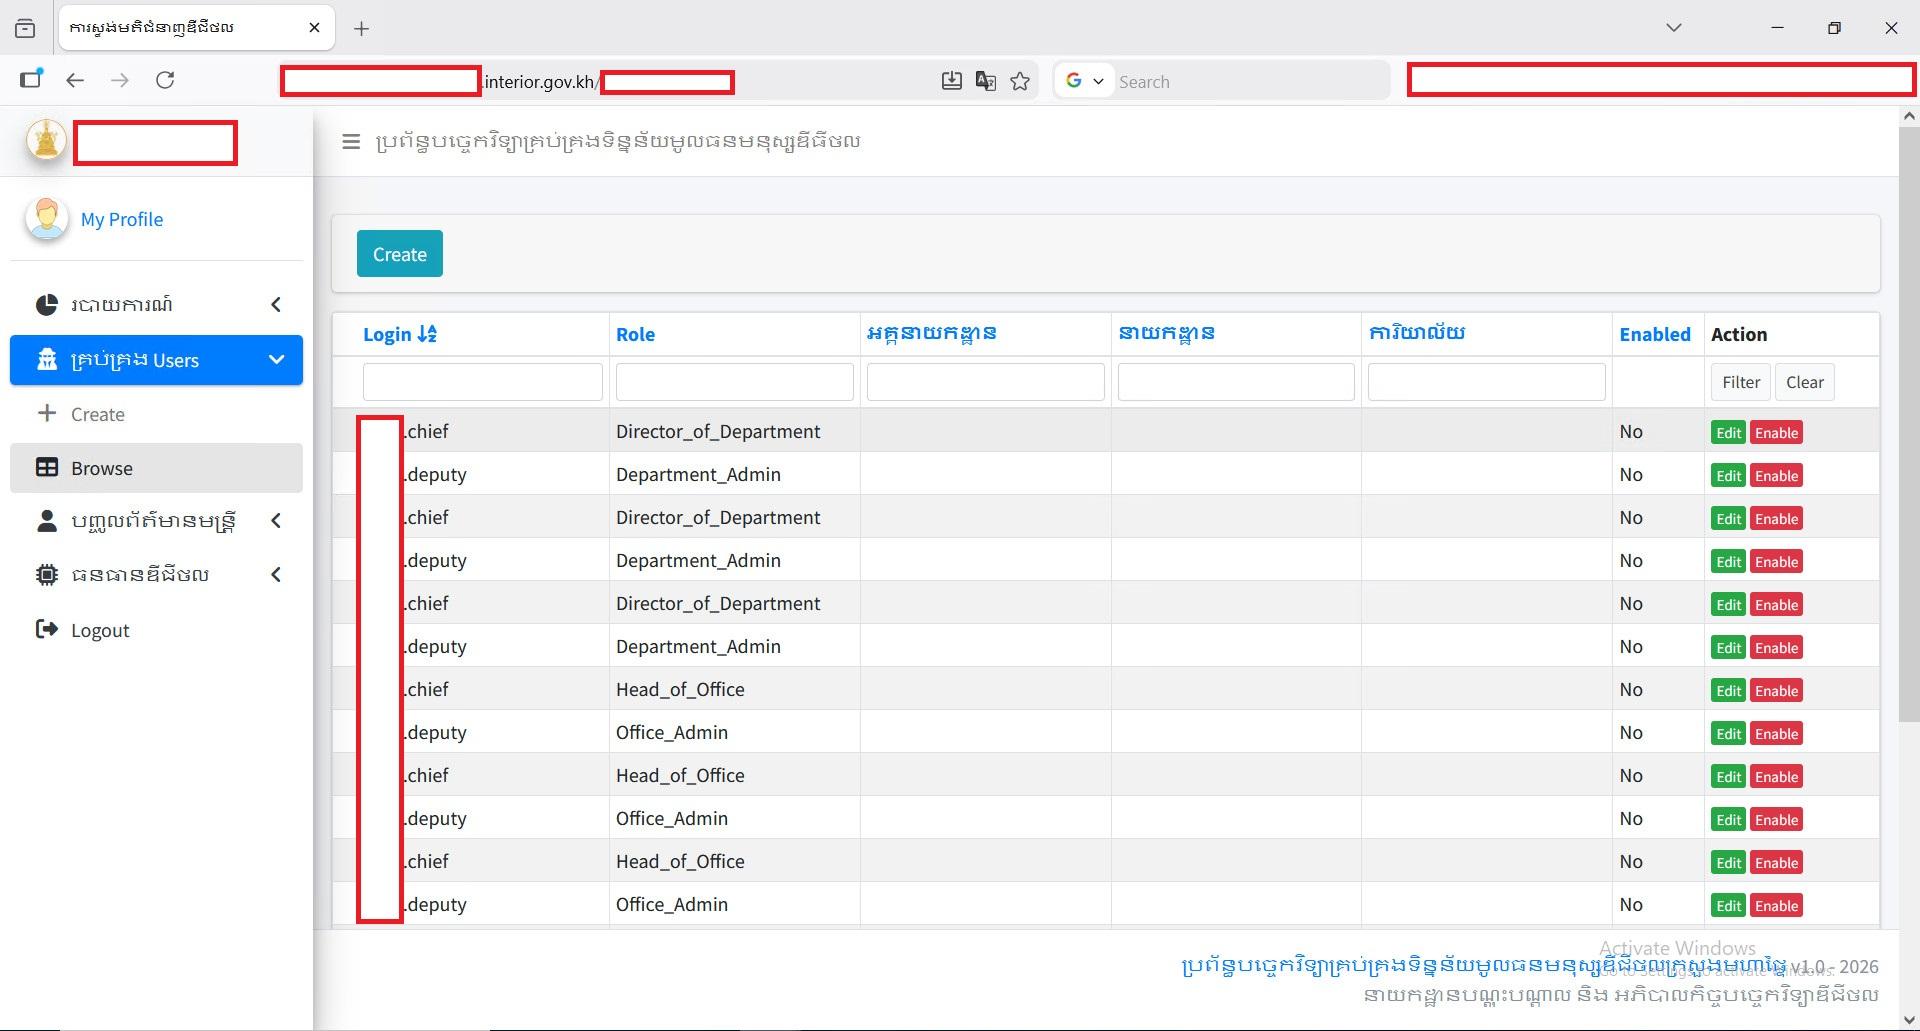Expand the list-all-tabs chevron in title bar
1920x1031 pixels.
tap(1673, 28)
